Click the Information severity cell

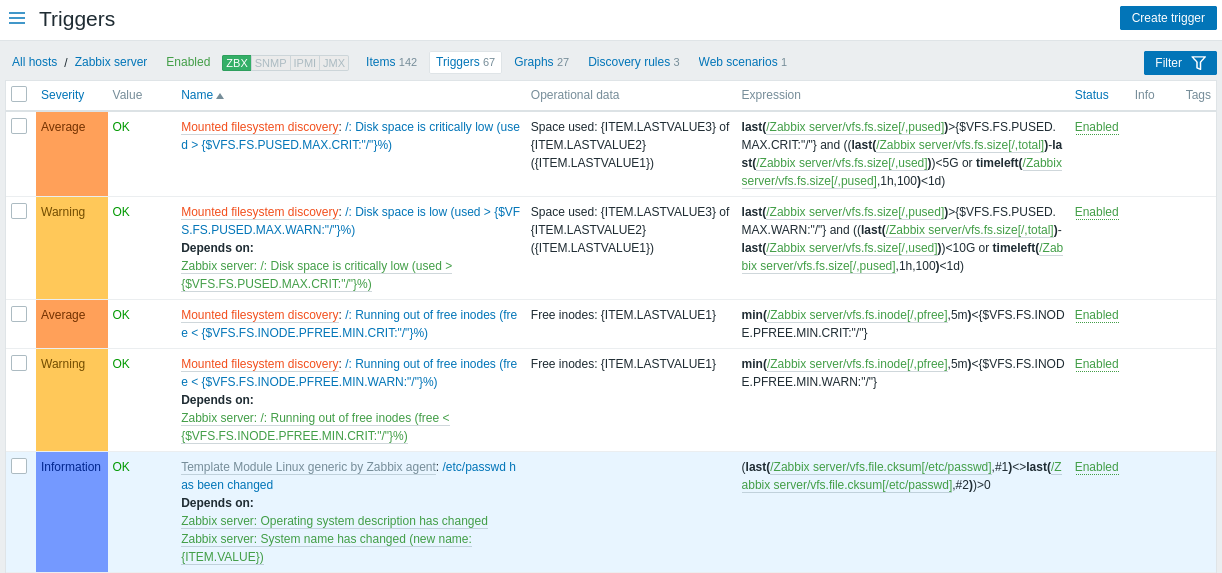click(72, 512)
